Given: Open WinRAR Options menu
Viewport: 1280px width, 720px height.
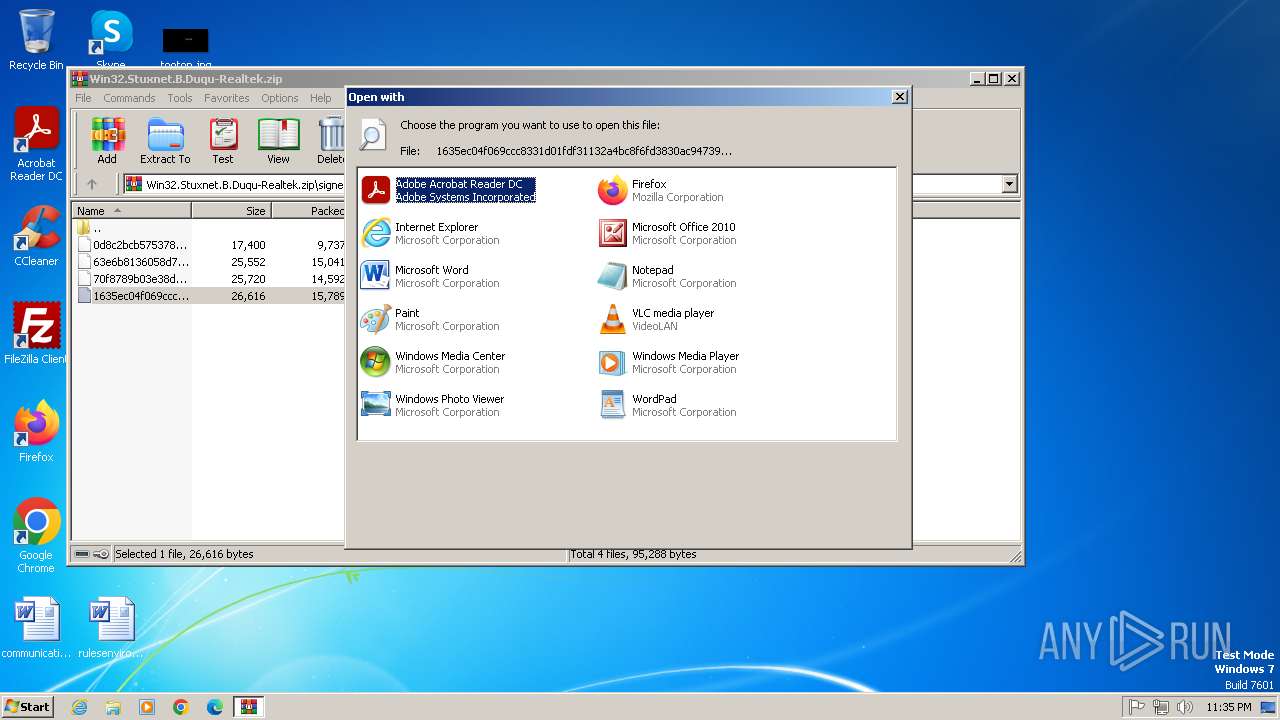Looking at the screenshot, I should click(280, 98).
